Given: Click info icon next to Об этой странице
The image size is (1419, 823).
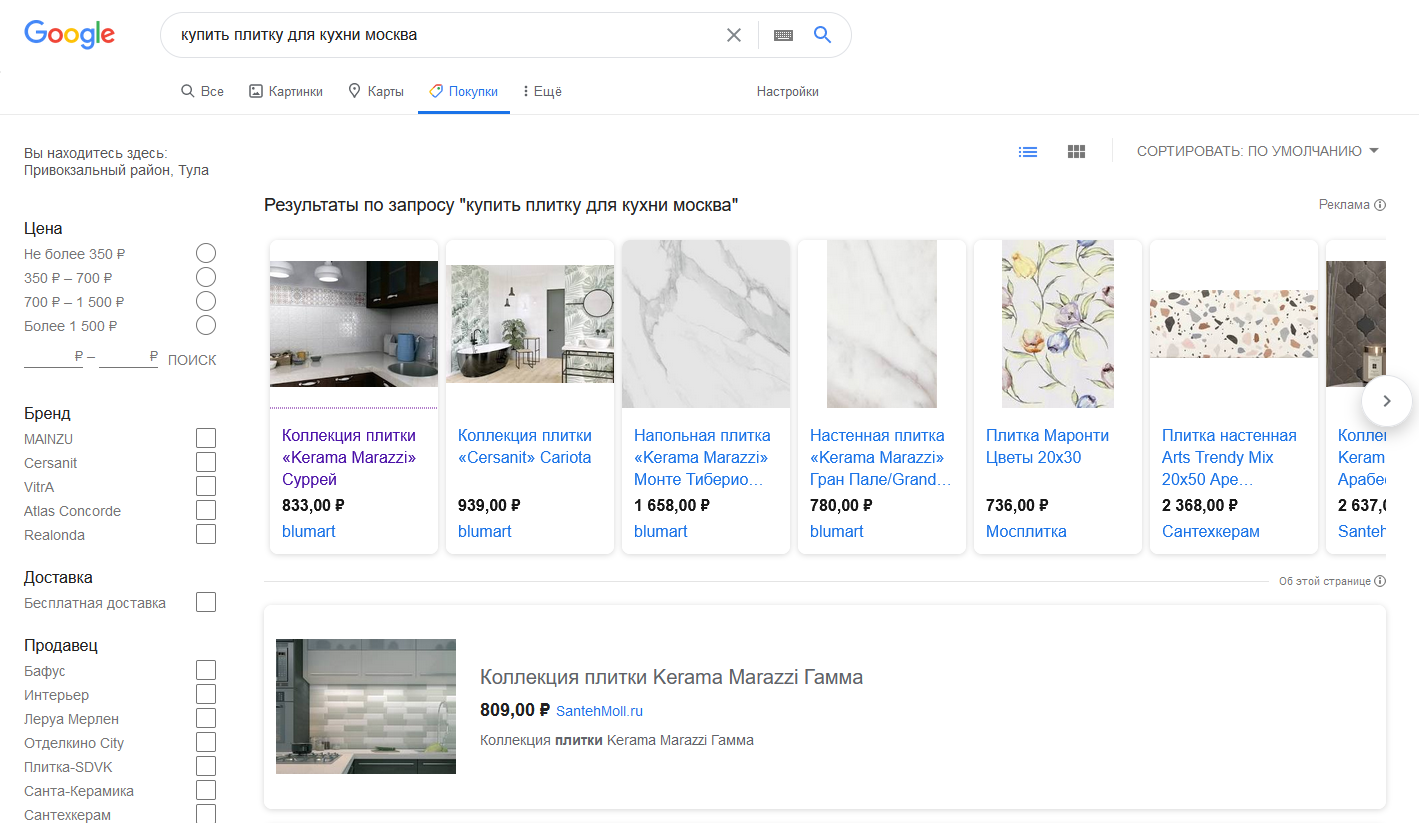Looking at the screenshot, I should (1380, 581).
